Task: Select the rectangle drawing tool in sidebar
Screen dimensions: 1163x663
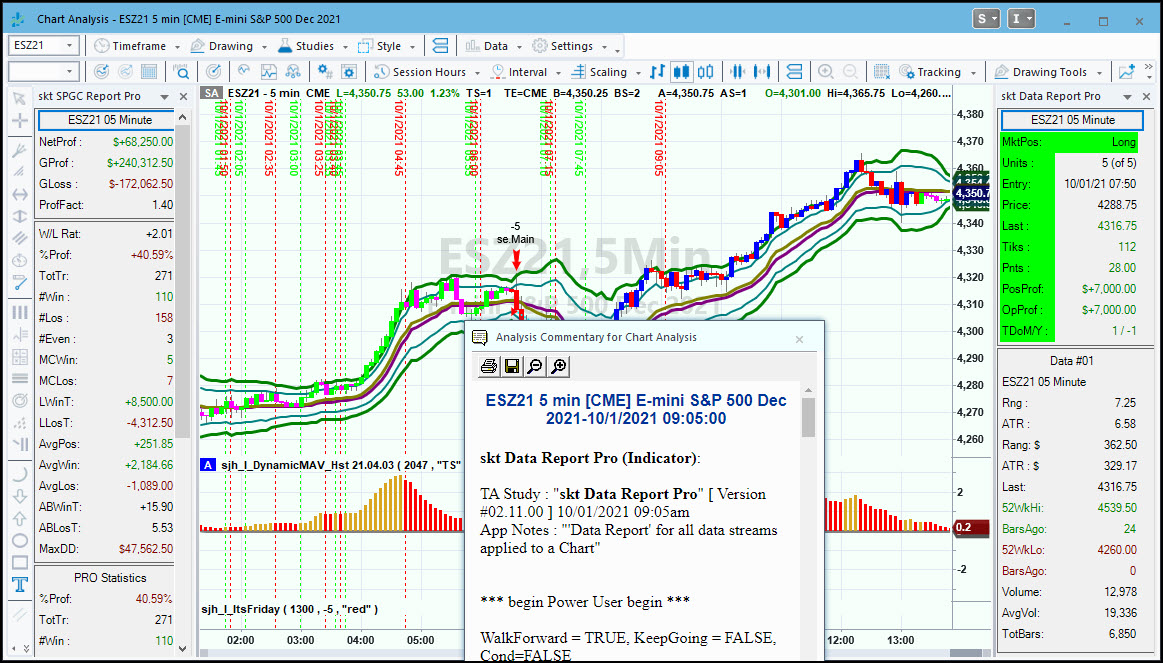Action: [x=20, y=562]
